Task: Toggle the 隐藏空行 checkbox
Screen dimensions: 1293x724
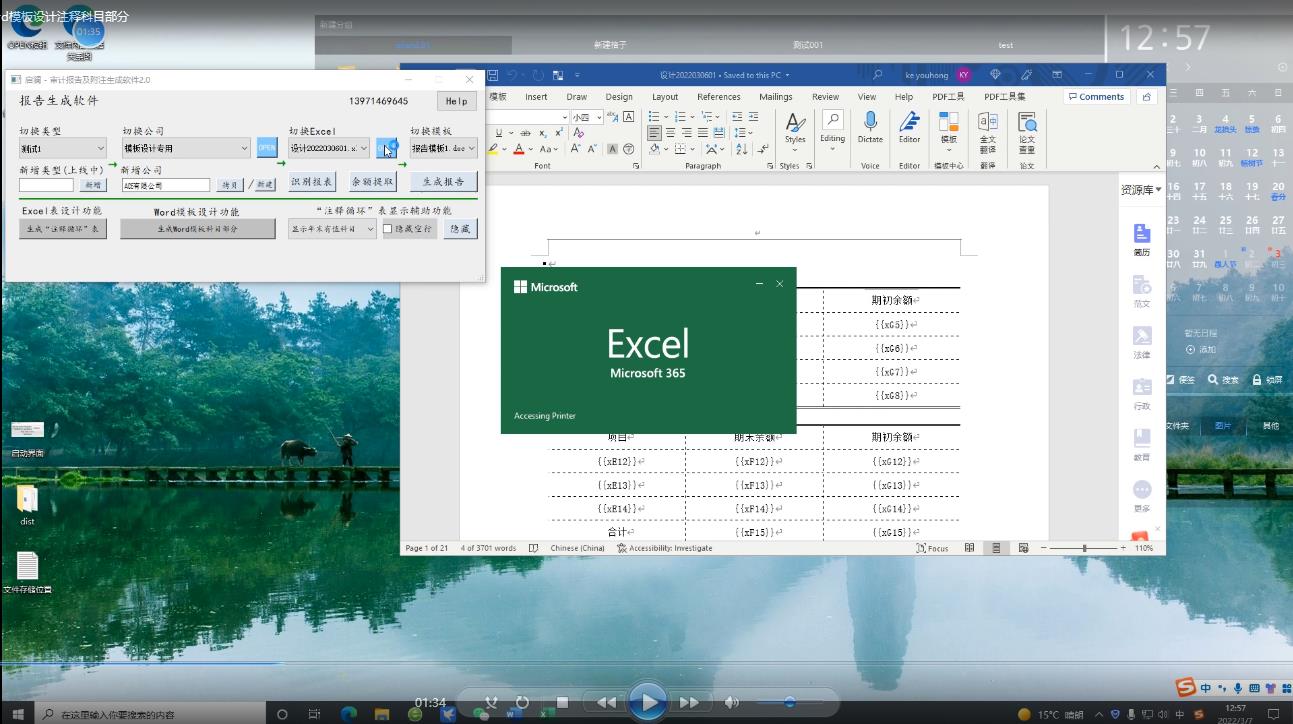Action: [388, 229]
